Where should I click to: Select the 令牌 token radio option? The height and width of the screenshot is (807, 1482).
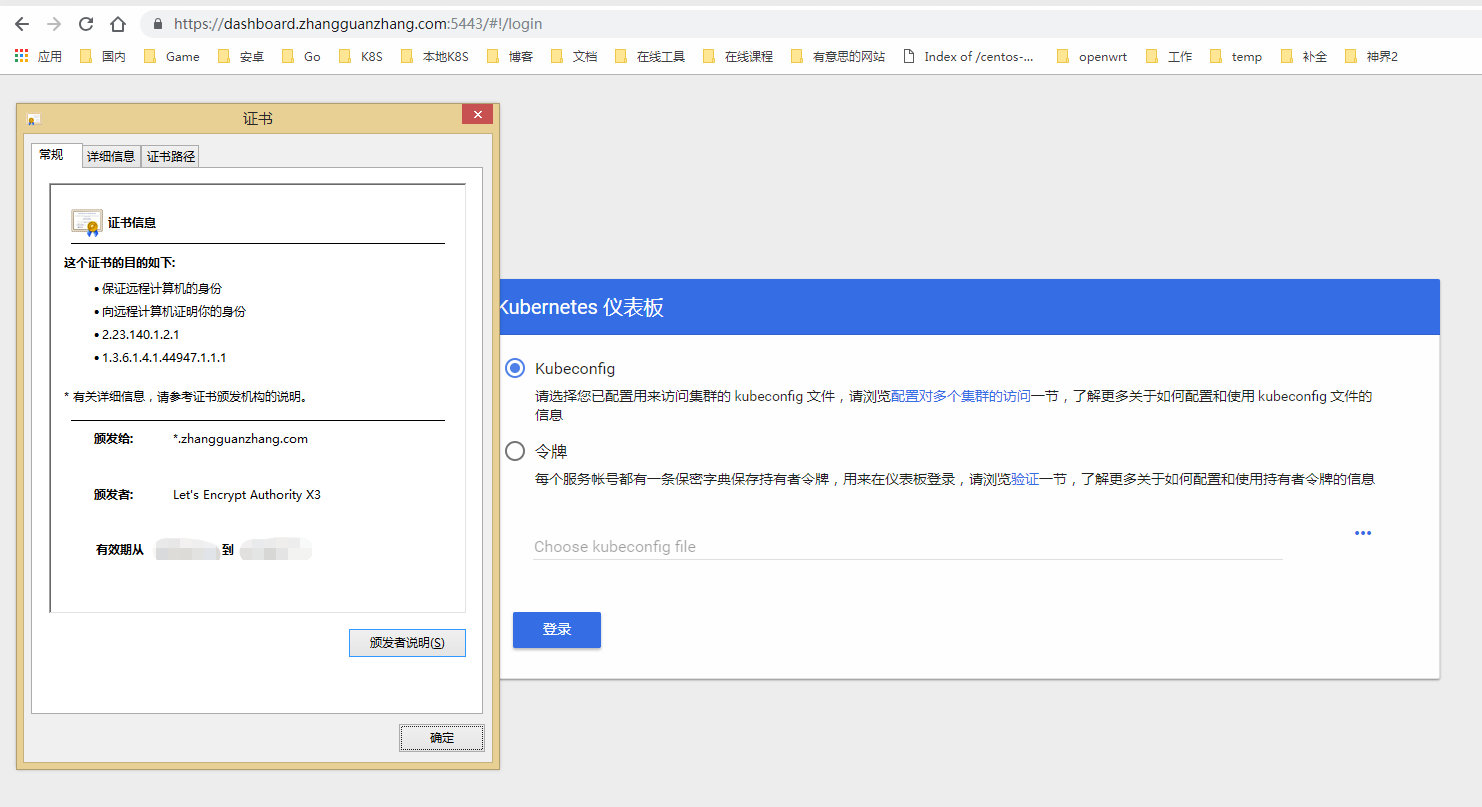tap(515, 451)
